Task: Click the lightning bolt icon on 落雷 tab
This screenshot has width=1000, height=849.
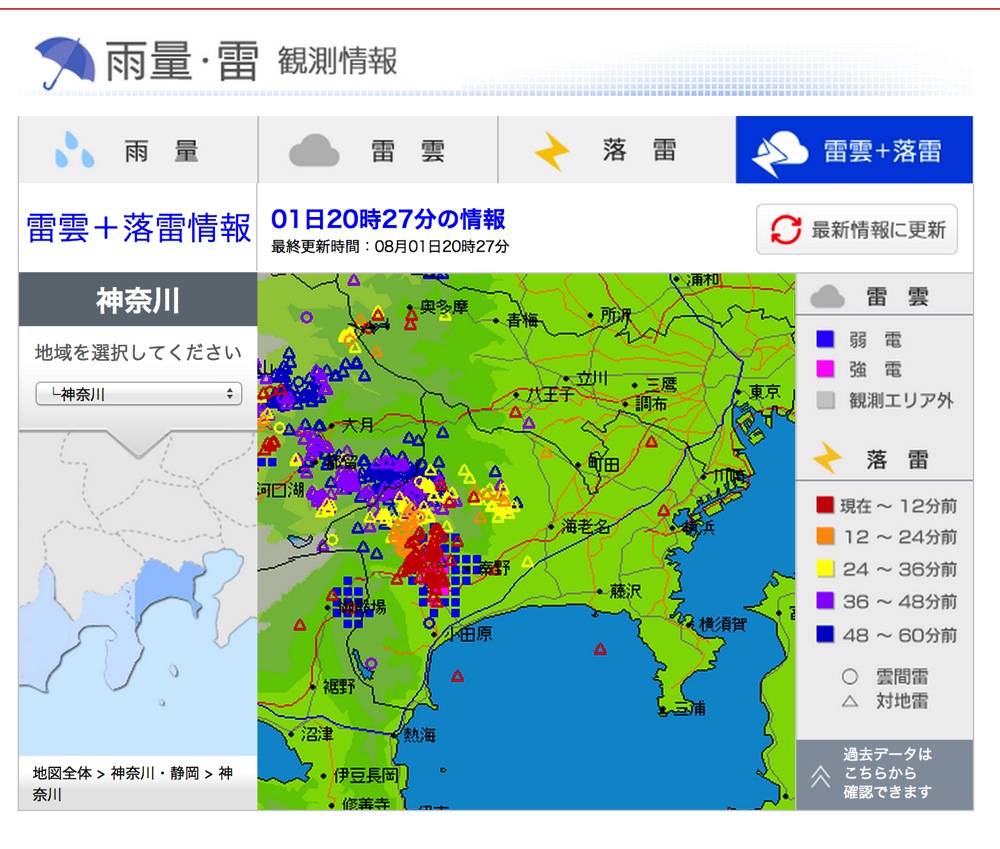Action: pos(551,152)
